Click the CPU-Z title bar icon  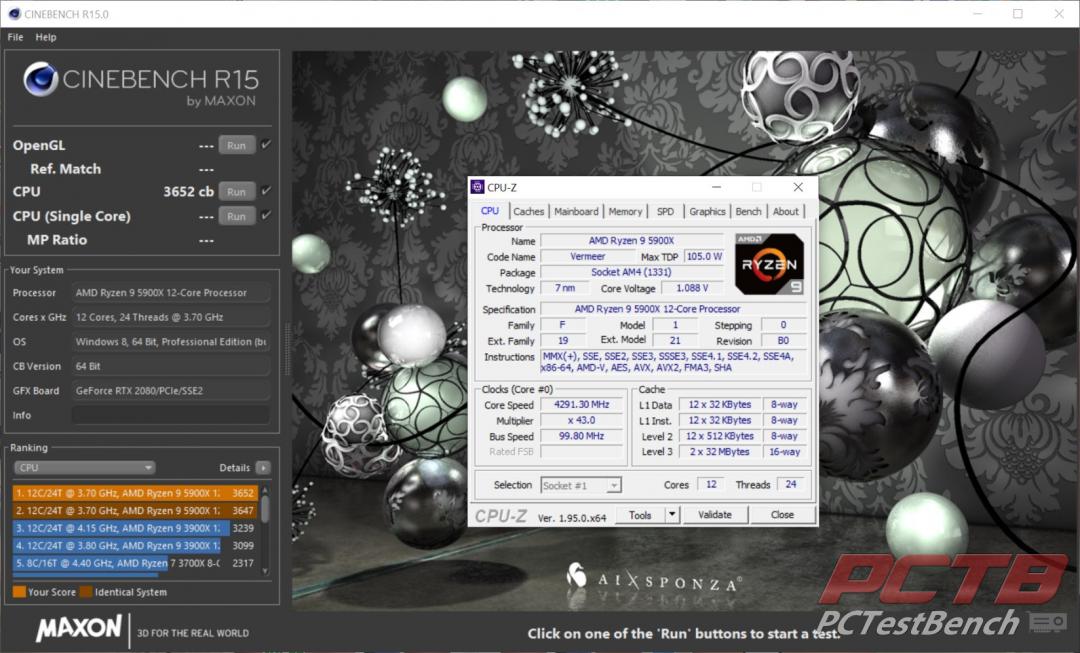tap(477, 187)
